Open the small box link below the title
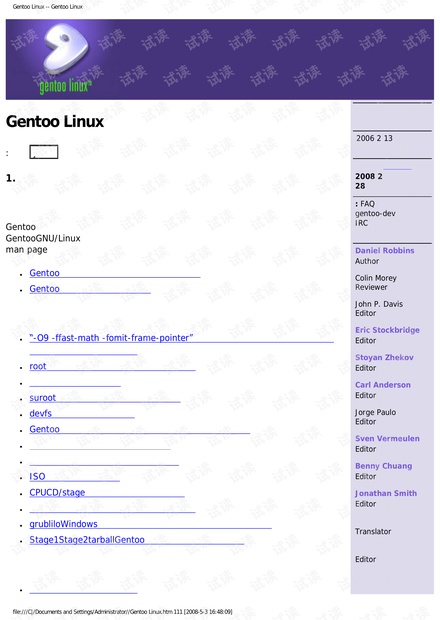440x620 pixels. (x=43, y=152)
